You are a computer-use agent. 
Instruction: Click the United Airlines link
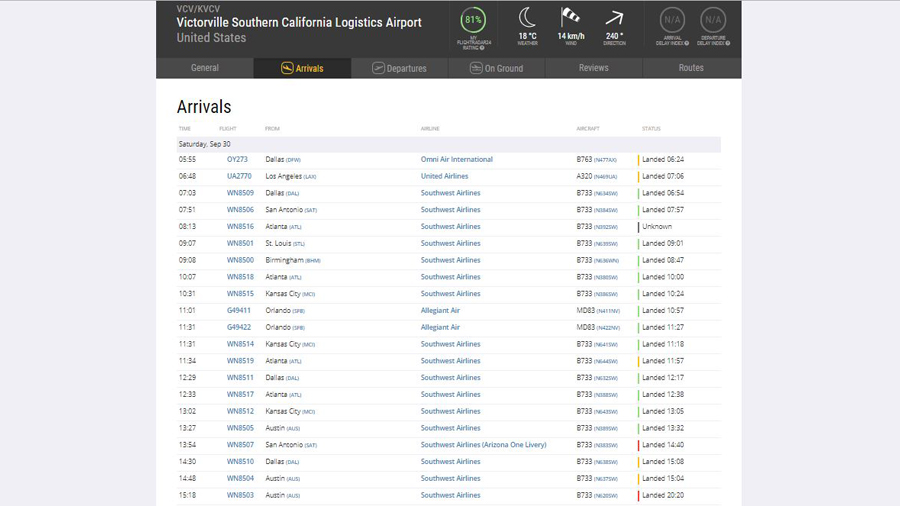point(444,176)
